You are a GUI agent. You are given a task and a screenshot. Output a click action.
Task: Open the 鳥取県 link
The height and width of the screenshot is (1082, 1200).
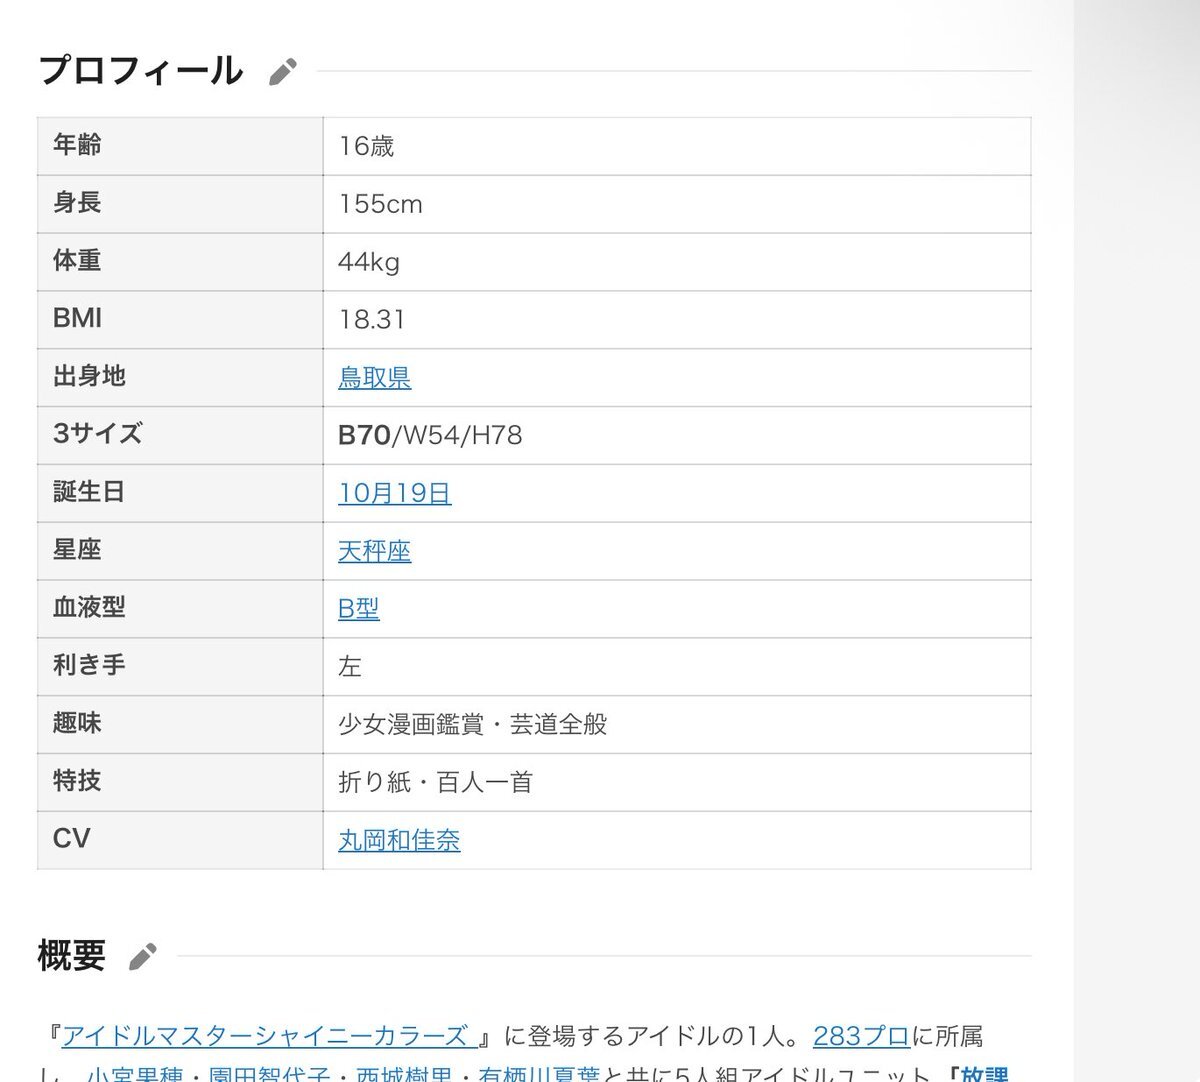click(375, 378)
